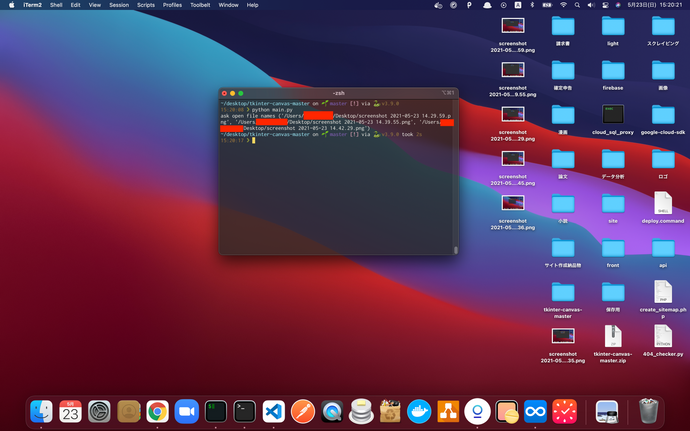Open Amphetamine pill icon in Dock
Viewport: 690px width, 431px height.
pyautogui.click(x=506, y=412)
